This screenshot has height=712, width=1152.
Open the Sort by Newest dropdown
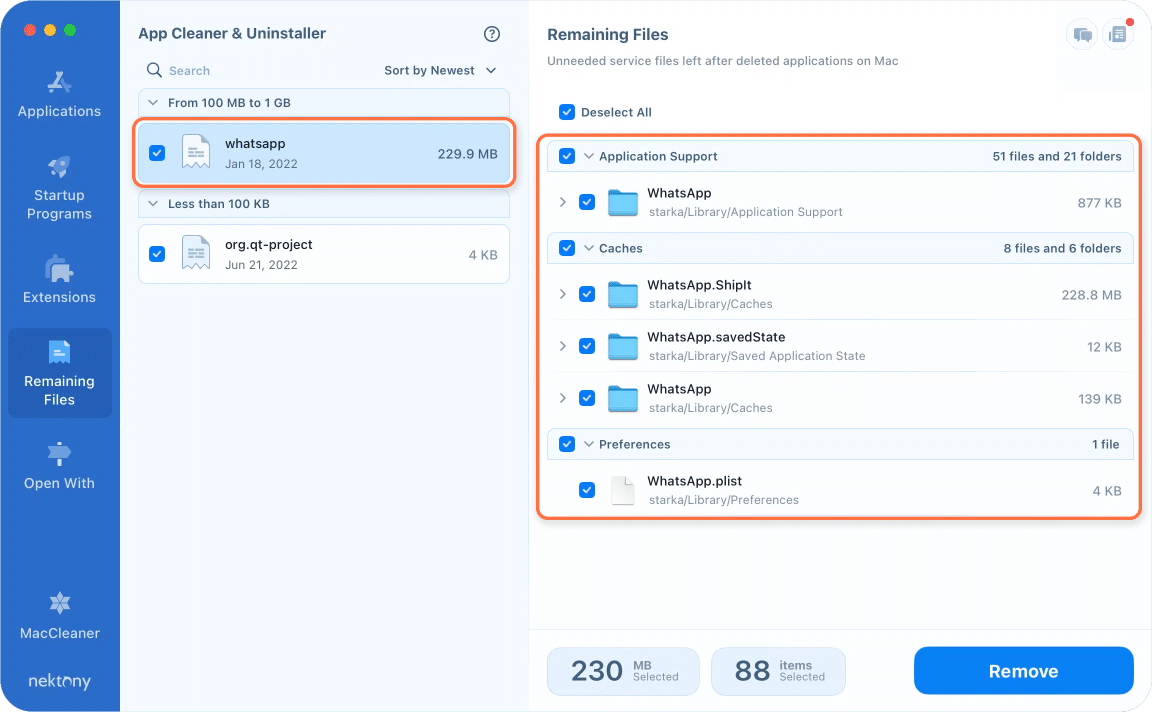pyautogui.click(x=440, y=71)
